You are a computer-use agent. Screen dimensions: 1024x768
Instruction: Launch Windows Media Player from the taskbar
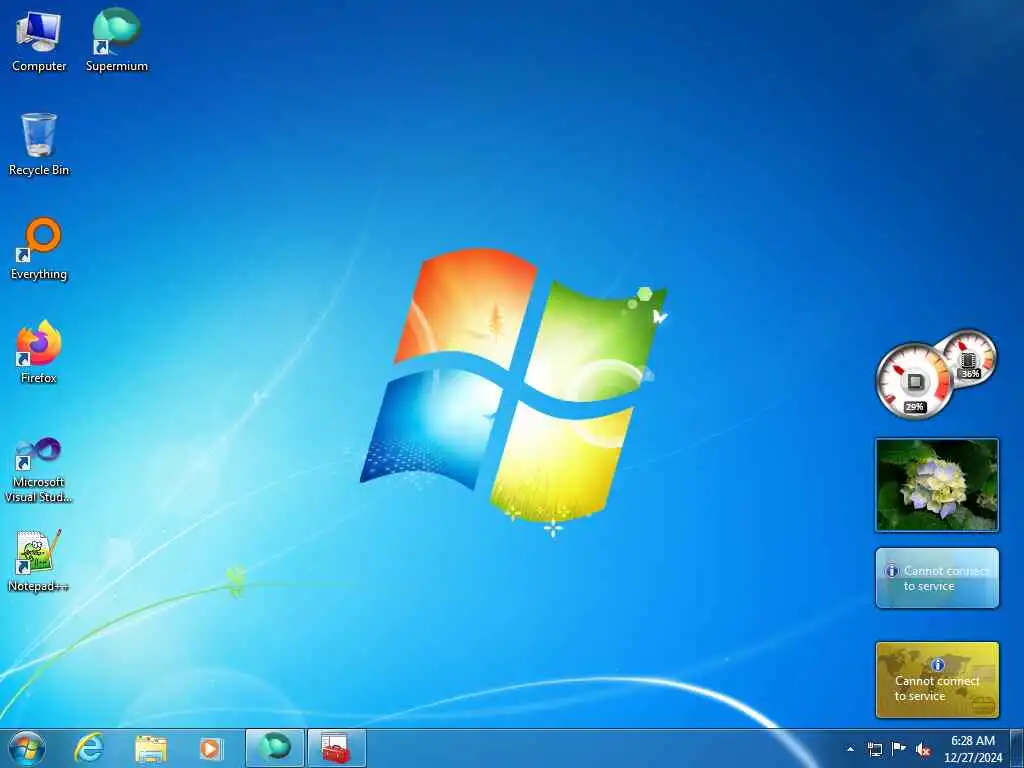point(210,748)
